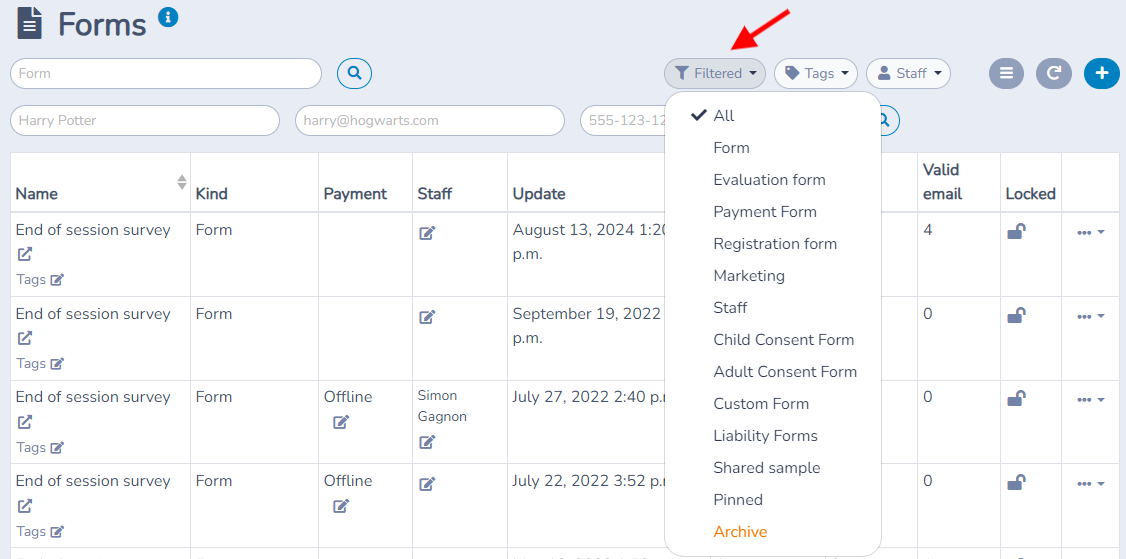Open external link for September 19, 2022 survey
Image resolution: width=1126 pixels, height=559 pixels.
[25, 338]
